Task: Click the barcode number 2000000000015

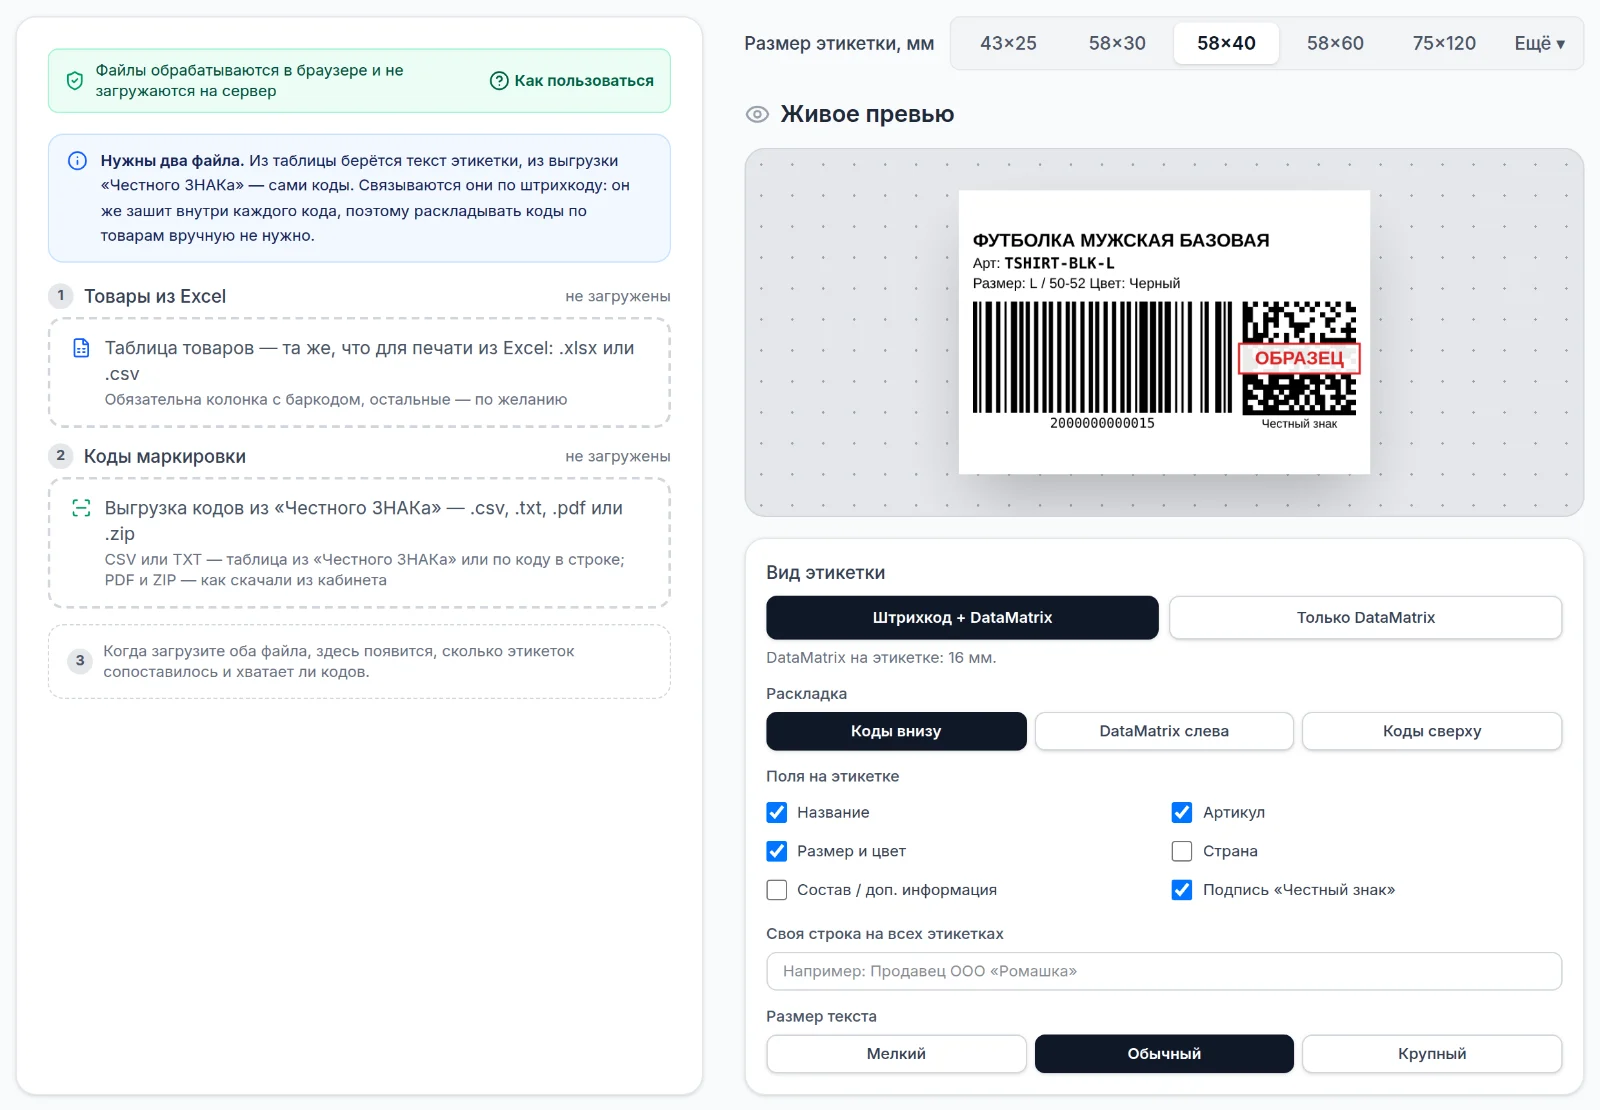Action: (x=1102, y=424)
